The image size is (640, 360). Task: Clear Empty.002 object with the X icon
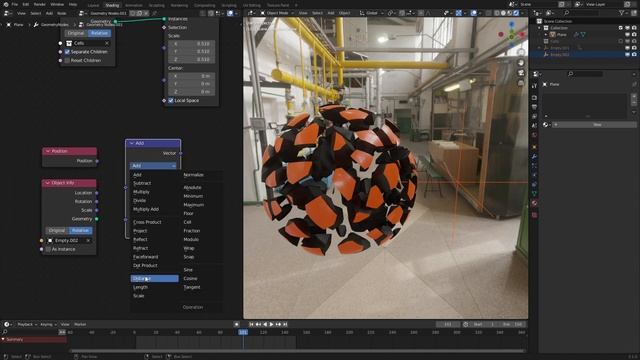(x=88, y=240)
